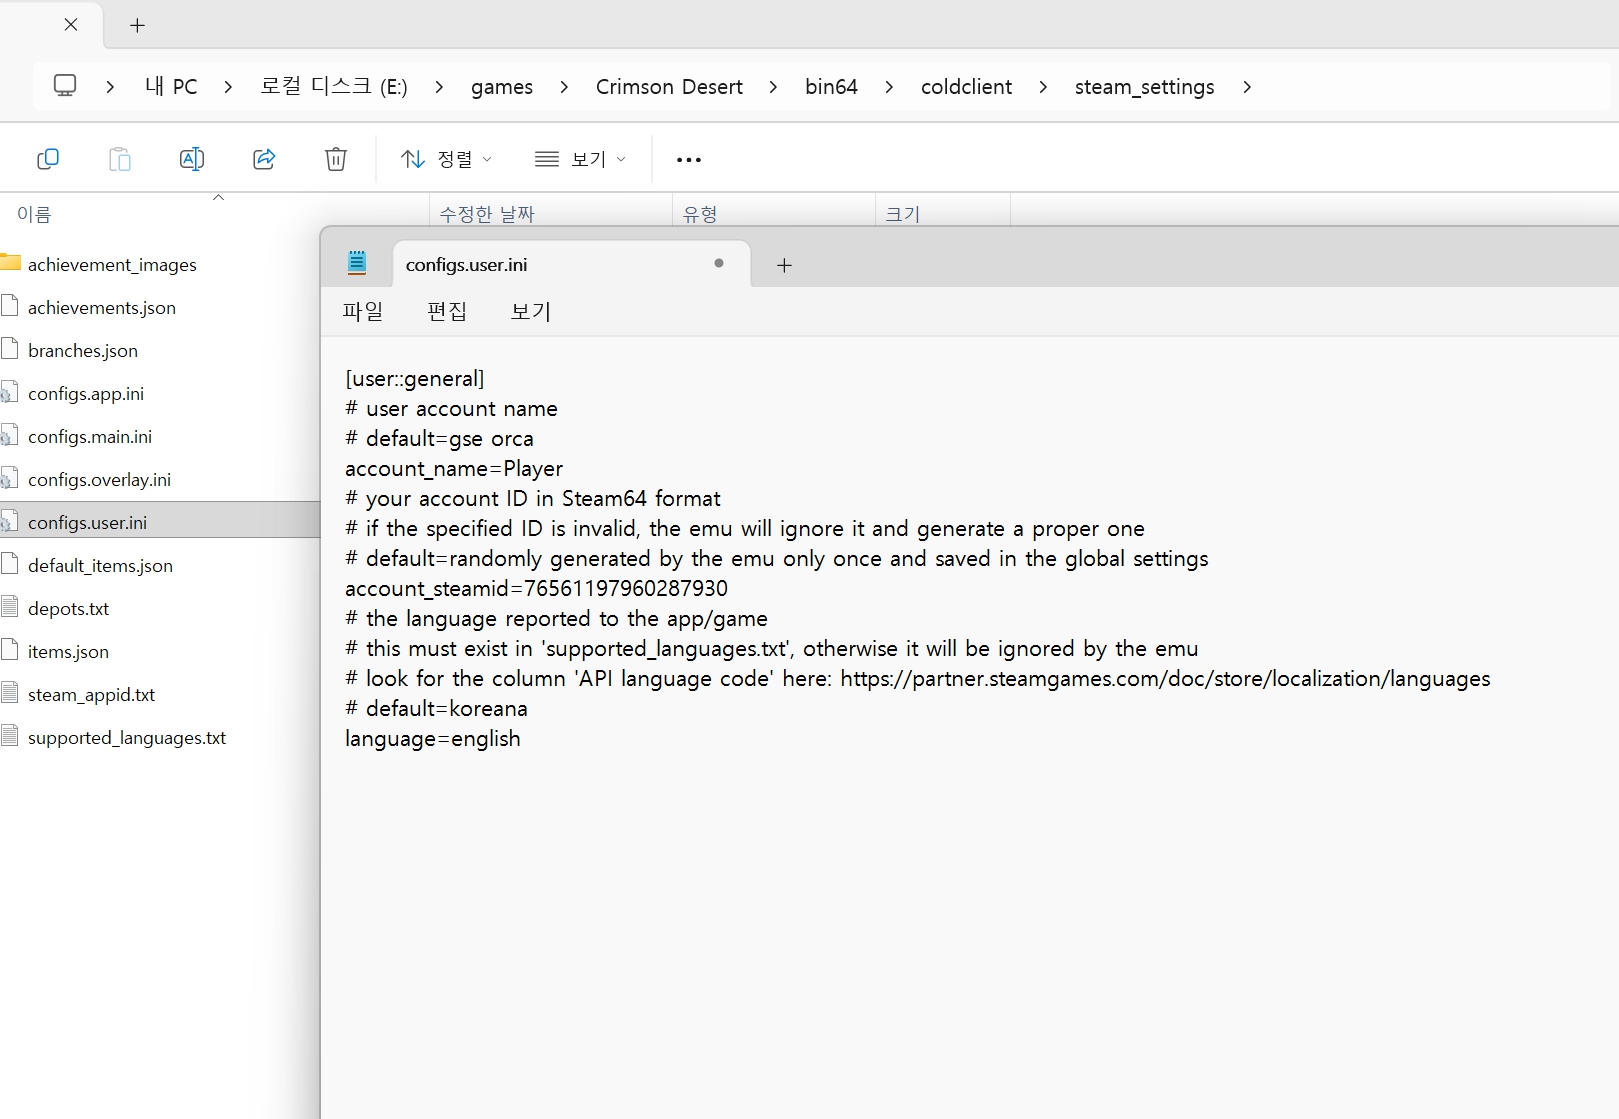
Task: Click the # default=koreana comment line
Action: 436,709
